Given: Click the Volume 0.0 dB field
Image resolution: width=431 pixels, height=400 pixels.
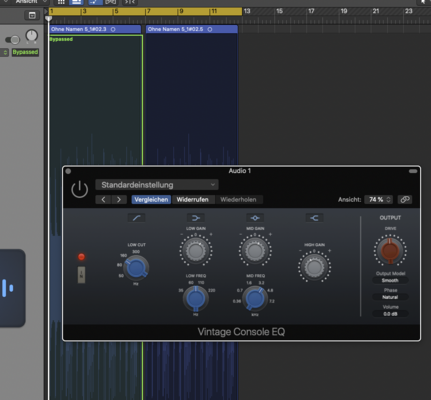Looking at the screenshot, I should (x=390, y=314).
